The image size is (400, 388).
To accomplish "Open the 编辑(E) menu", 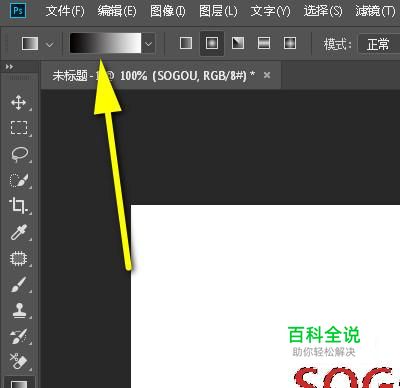I will (117, 11).
